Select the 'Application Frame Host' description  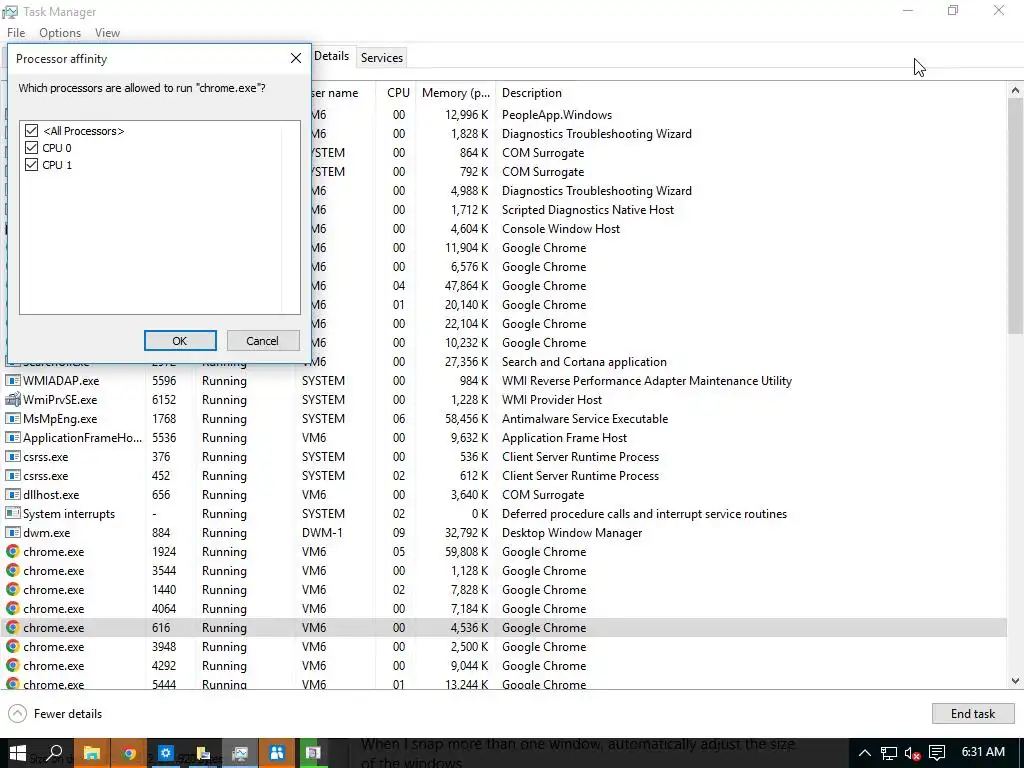pyautogui.click(x=564, y=438)
